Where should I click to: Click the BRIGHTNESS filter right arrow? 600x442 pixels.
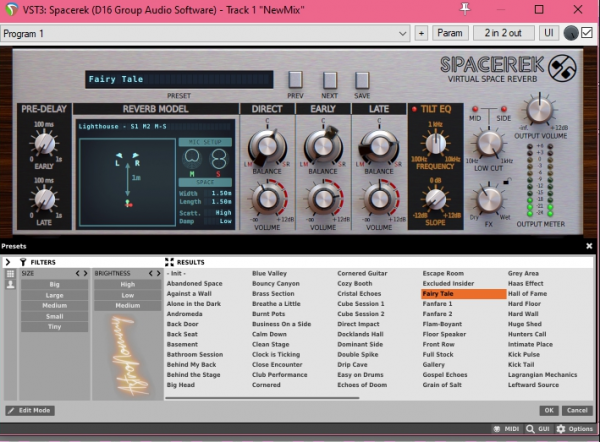[158, 273]
